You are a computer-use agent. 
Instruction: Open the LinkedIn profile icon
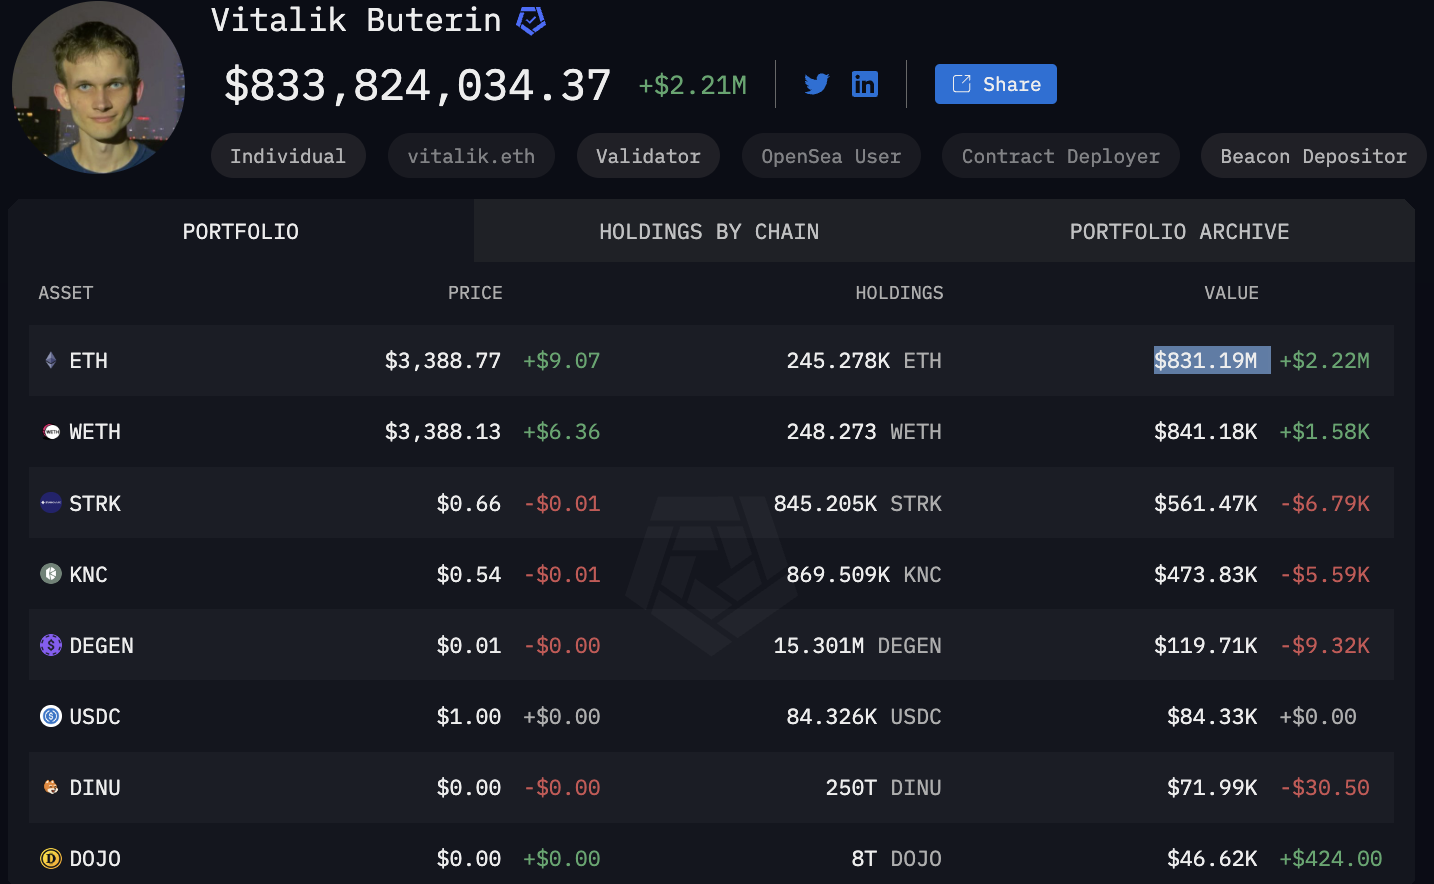tap(864, 84)
